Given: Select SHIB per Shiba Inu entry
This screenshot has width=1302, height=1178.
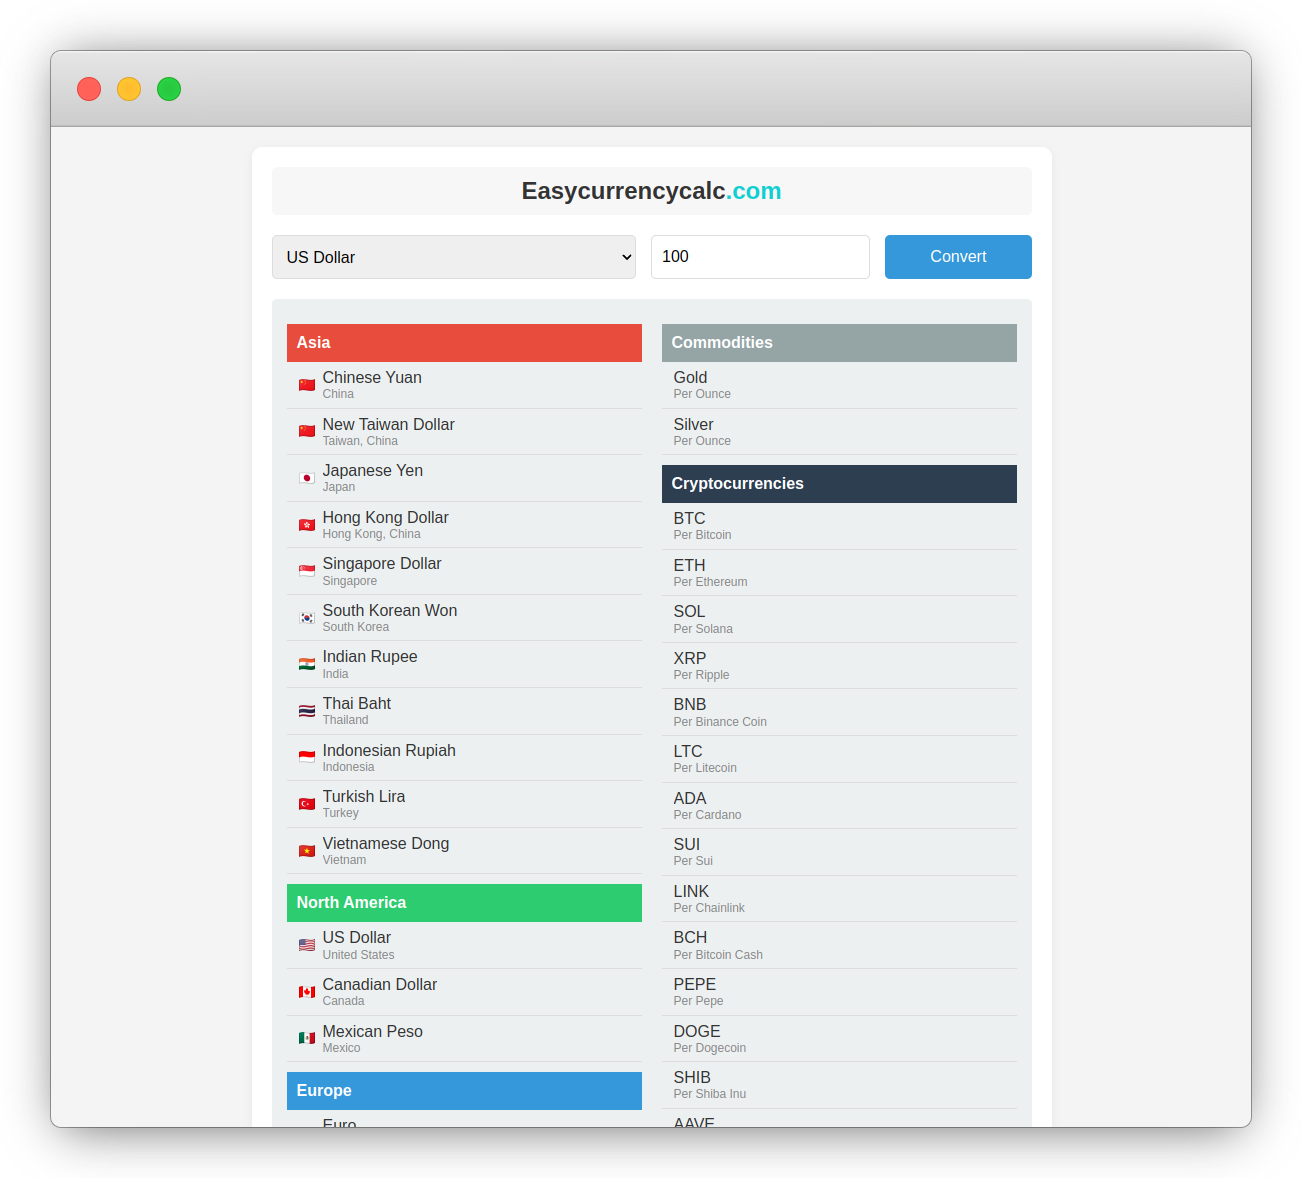Looking at the screenshot, I should 839,1085.
